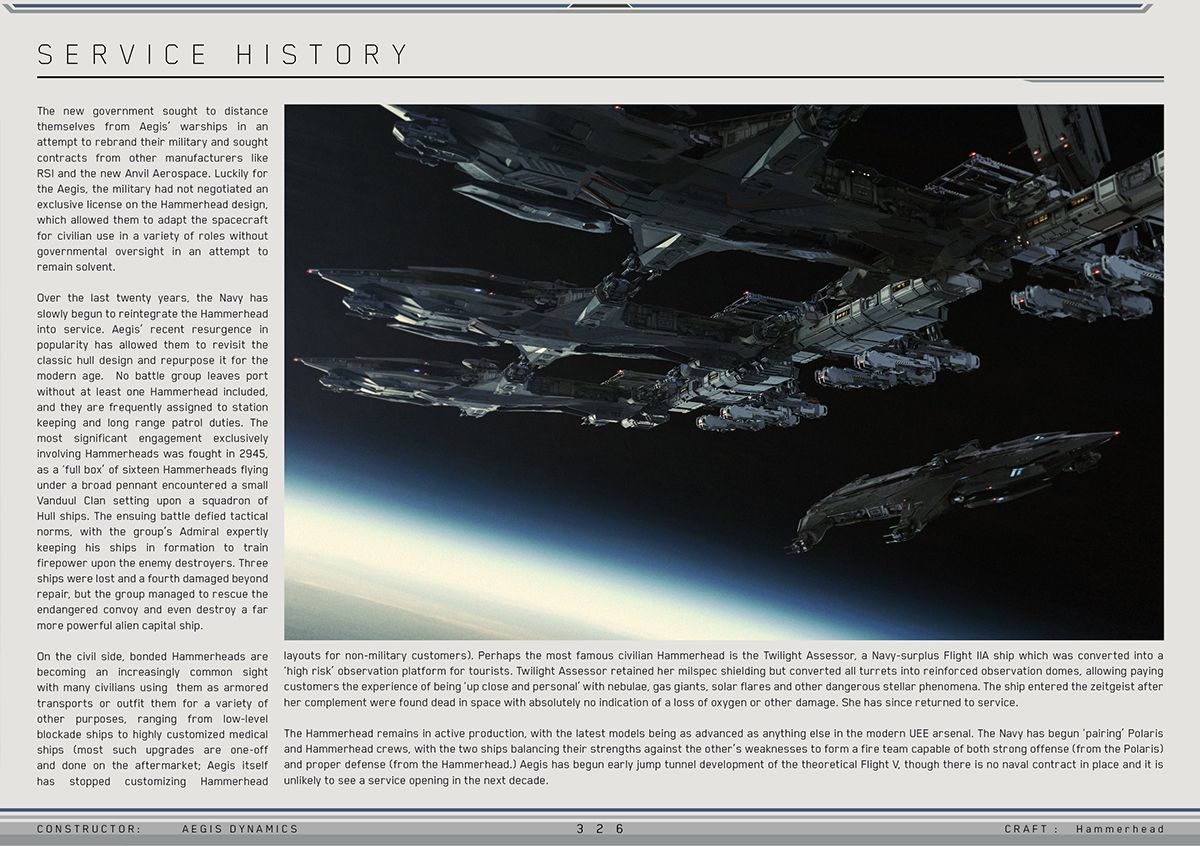Click the paragraph starting 'The Hammerhead remains in active production'
This screenshot has width=1200, height=846.
pos(724,756)
